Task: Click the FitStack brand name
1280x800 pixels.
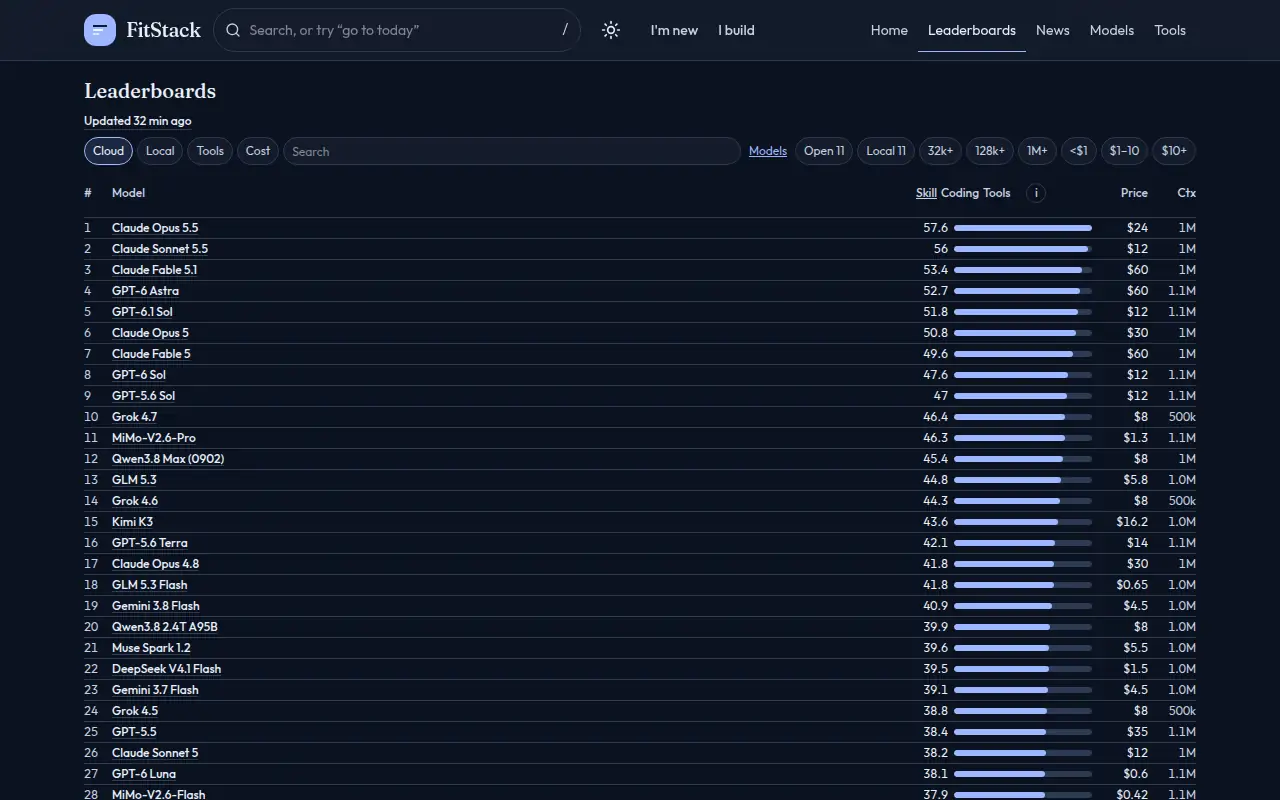Action: pos(163,30)
